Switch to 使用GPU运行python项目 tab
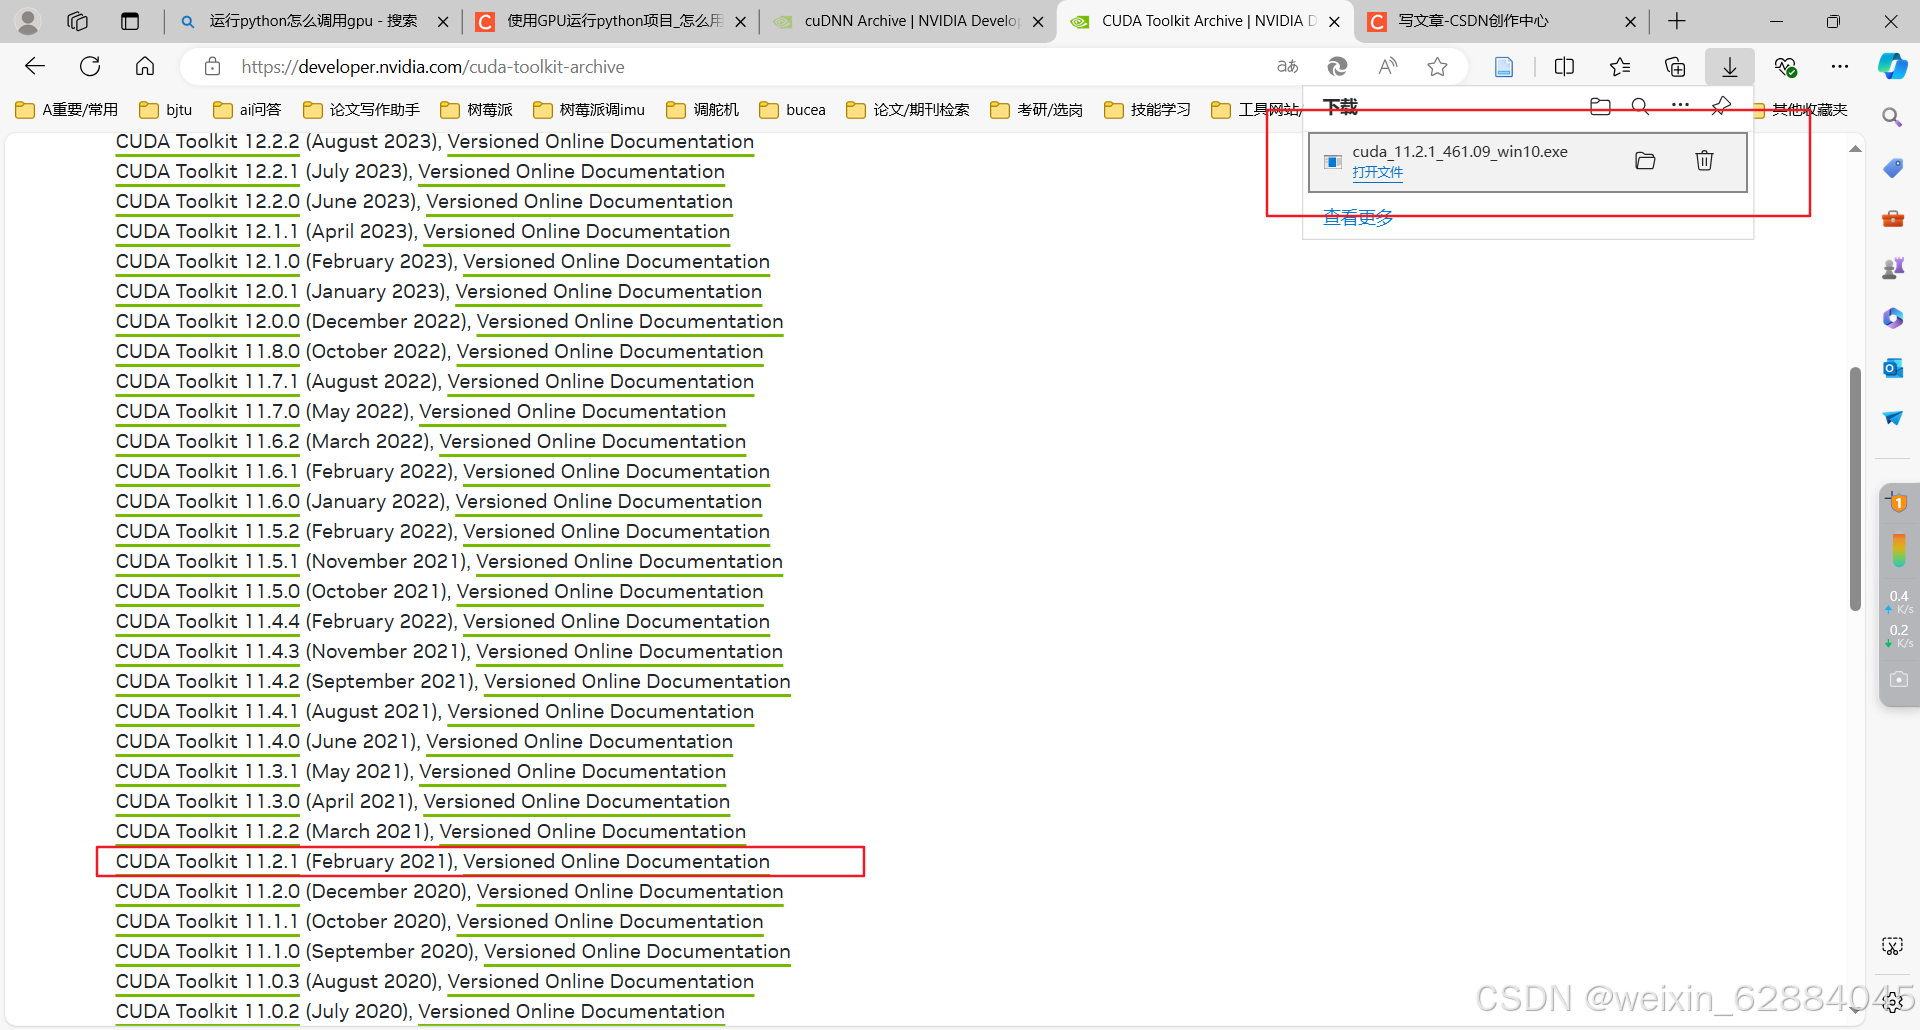The width and height of the screenshot is (1920, 1030). pos(611,21)
